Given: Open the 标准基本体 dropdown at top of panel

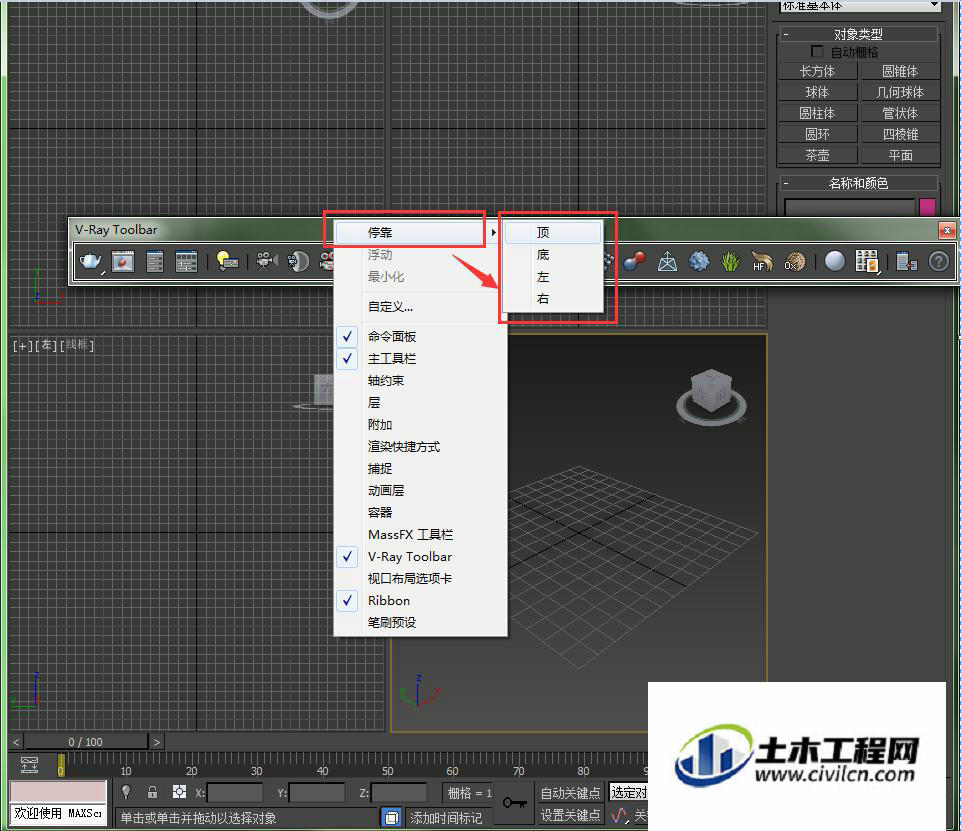Looking at the screenshot, I should point(859,6).
